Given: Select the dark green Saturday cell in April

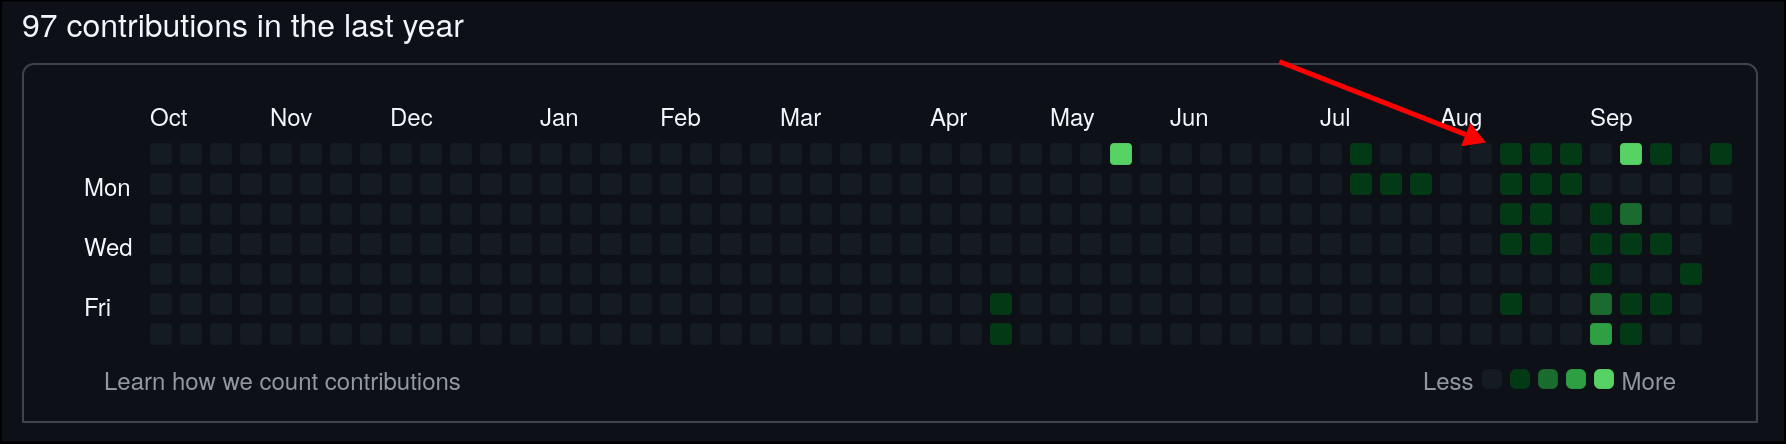Looking at the screenshot, I should pyautogui.click(x=1001, y=334).
